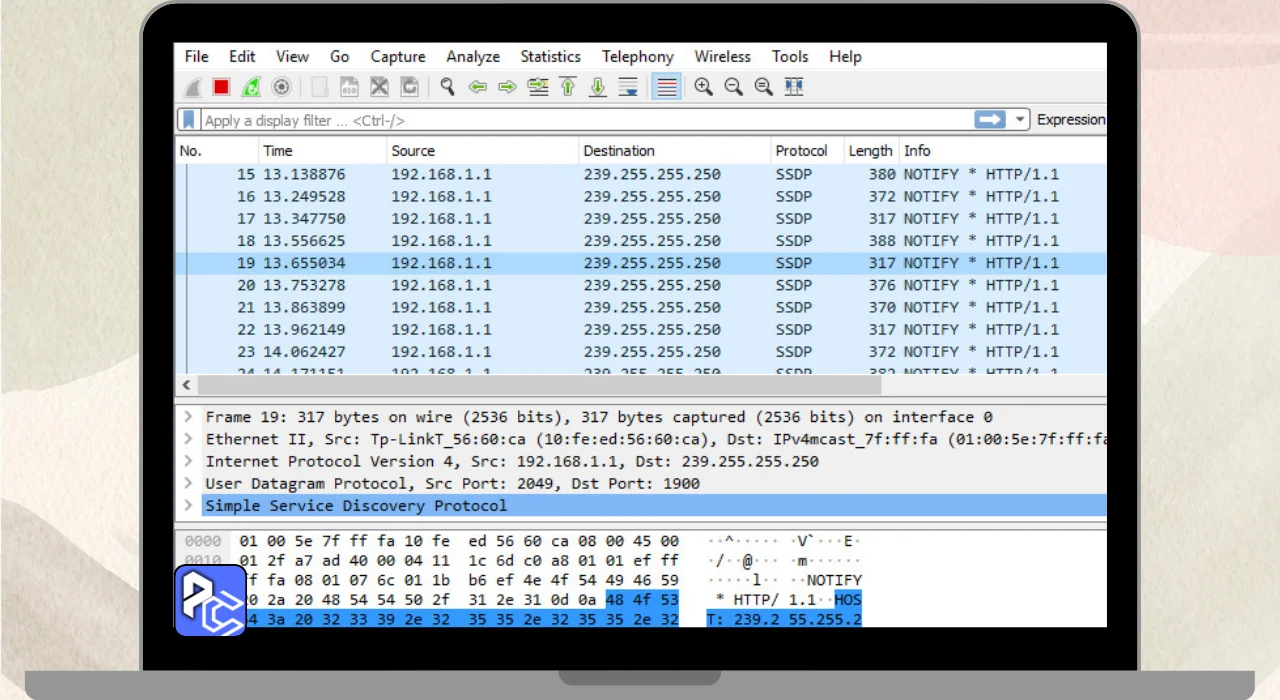Go back to the previous packet

tap(477, 87)
